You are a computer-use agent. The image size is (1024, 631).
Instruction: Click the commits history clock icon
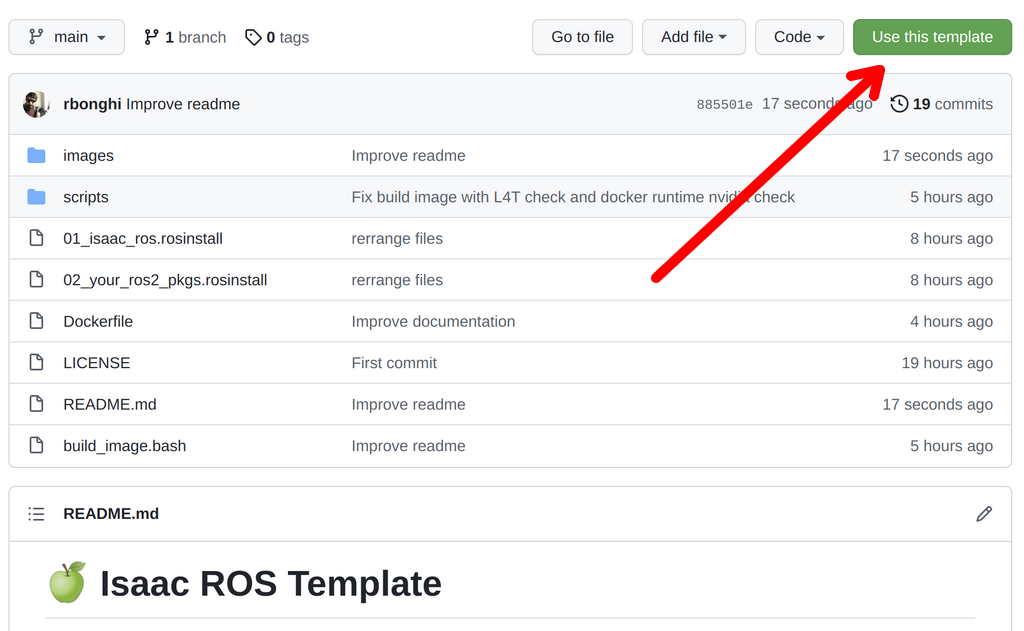(899, 104)
